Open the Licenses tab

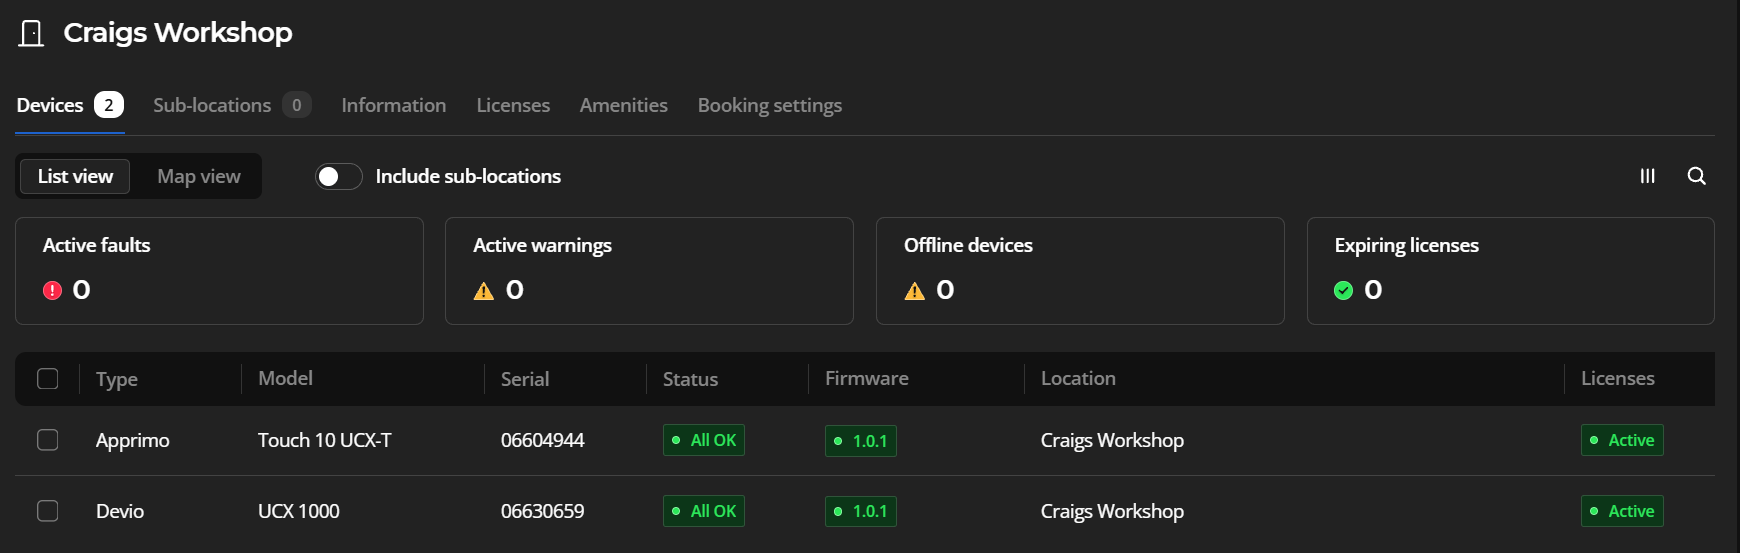point(513,105)
